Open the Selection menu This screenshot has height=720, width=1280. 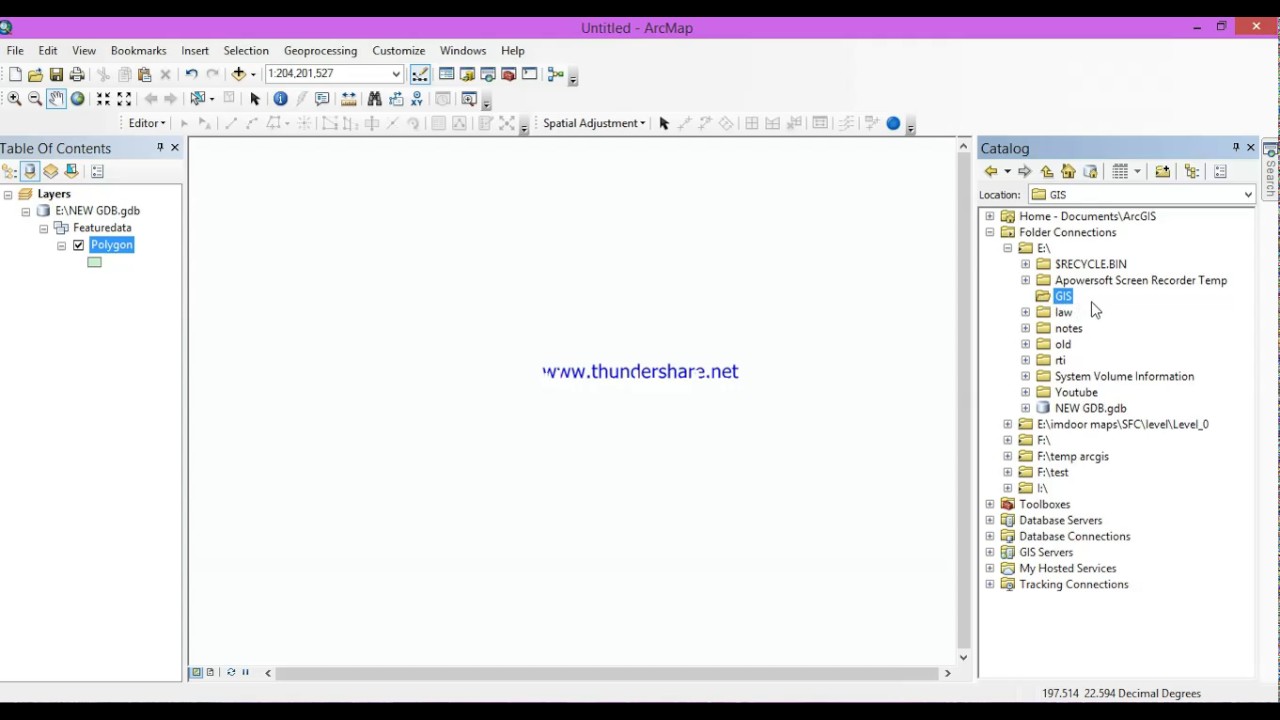click(x=246, y=50)
